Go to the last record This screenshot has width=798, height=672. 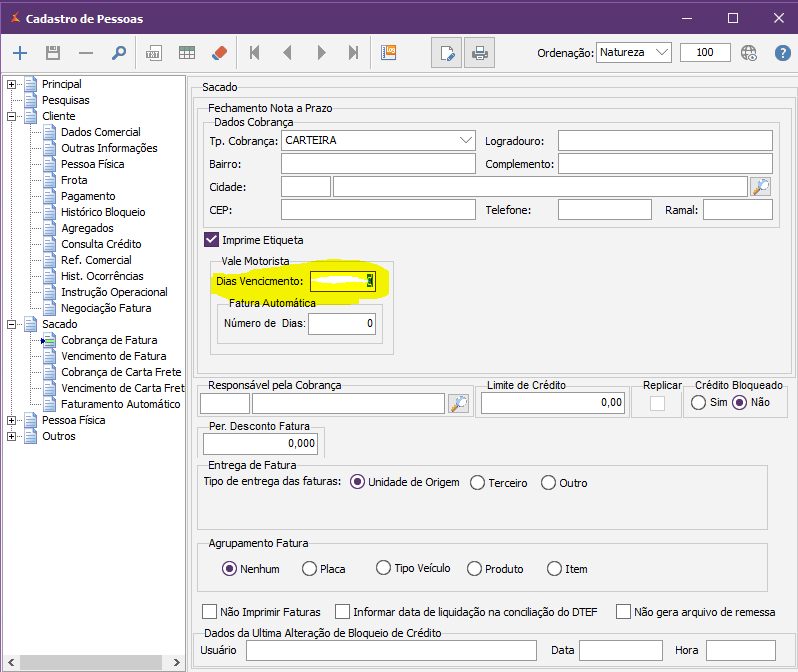pyautogui.click(x=353, y=53)
